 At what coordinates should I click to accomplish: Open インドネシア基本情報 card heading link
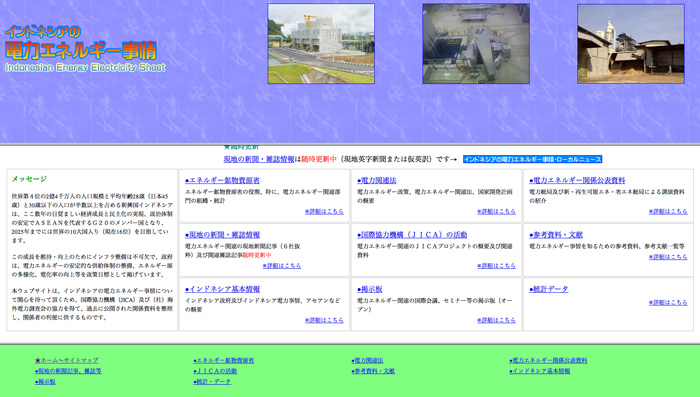tap(222, 289)
